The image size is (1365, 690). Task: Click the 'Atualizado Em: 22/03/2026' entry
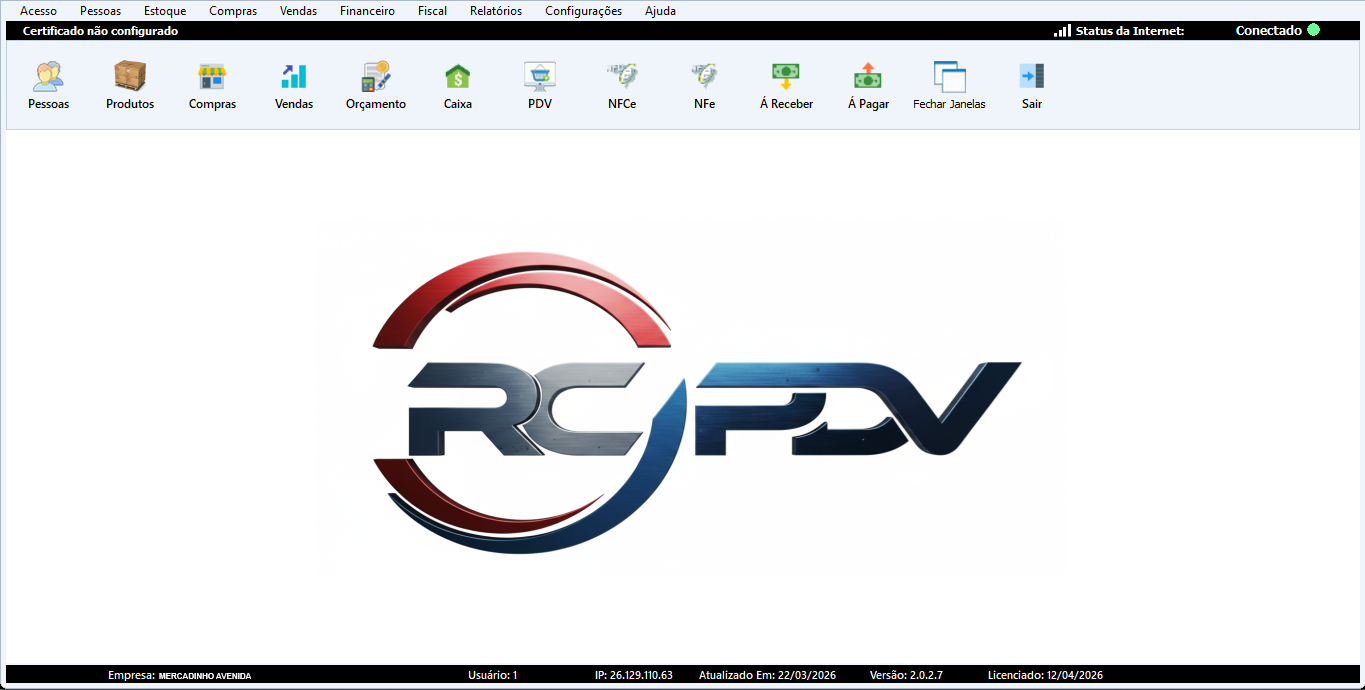(x=767, y=675)
